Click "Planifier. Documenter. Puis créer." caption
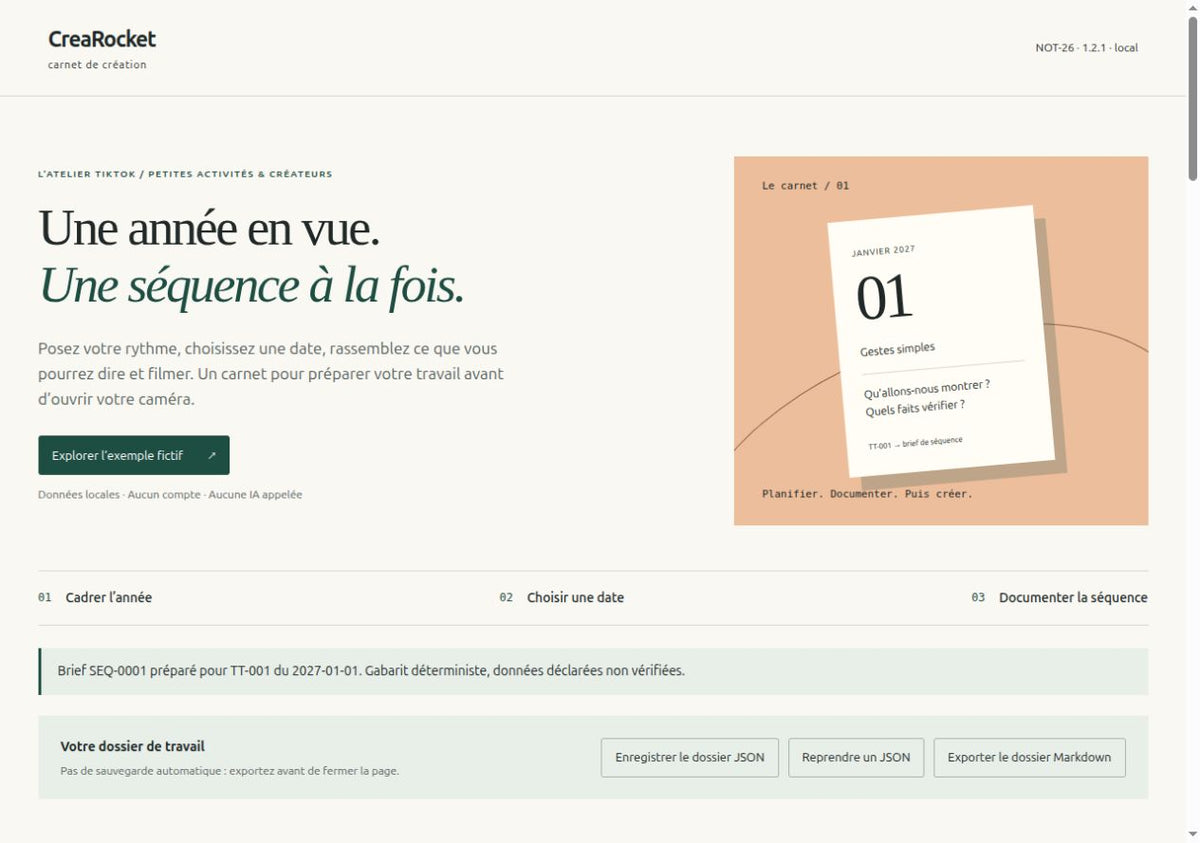Screen dimensions: 1200x843 [x=867, y=494]
